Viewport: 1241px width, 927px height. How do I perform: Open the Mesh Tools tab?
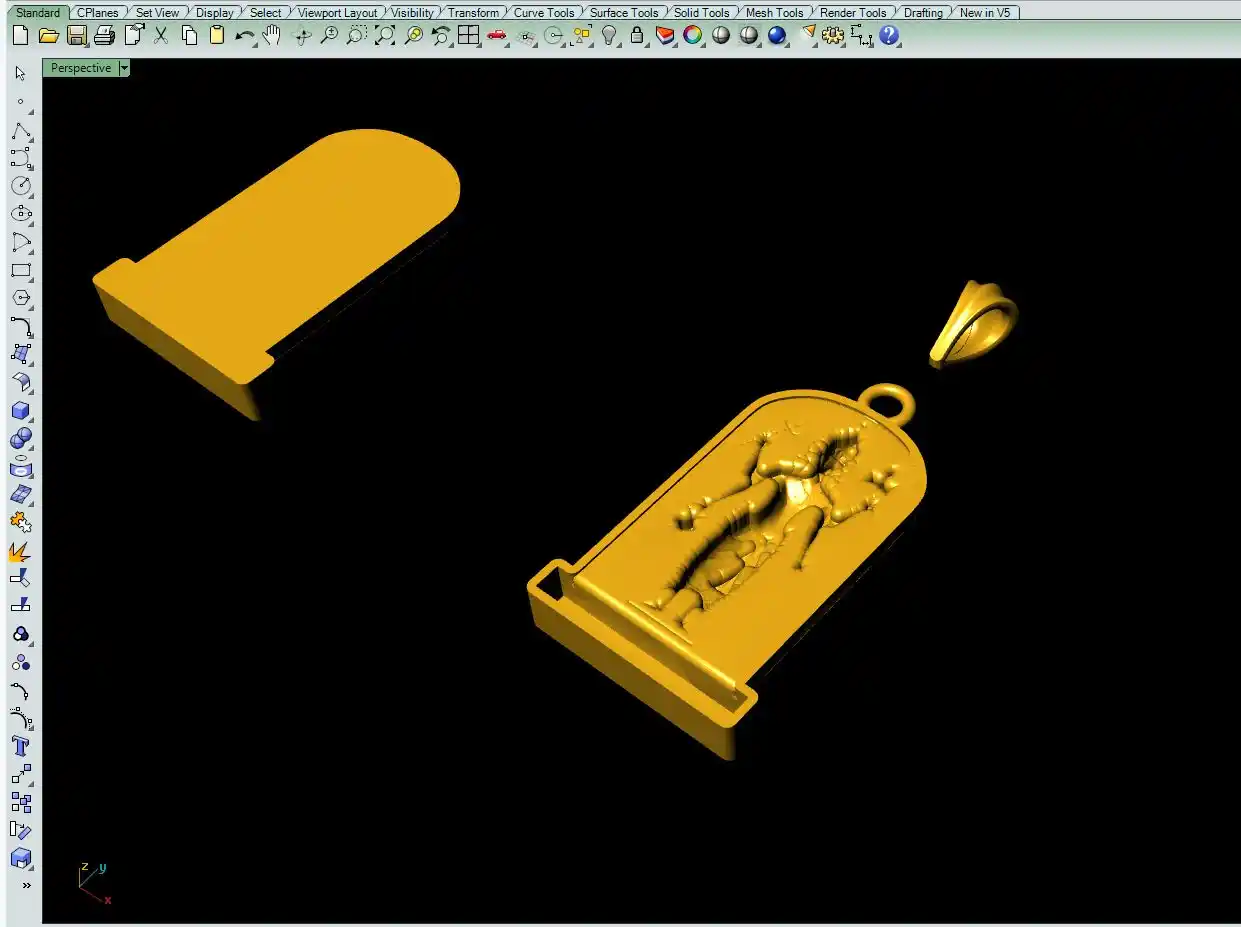click(774, 13)
